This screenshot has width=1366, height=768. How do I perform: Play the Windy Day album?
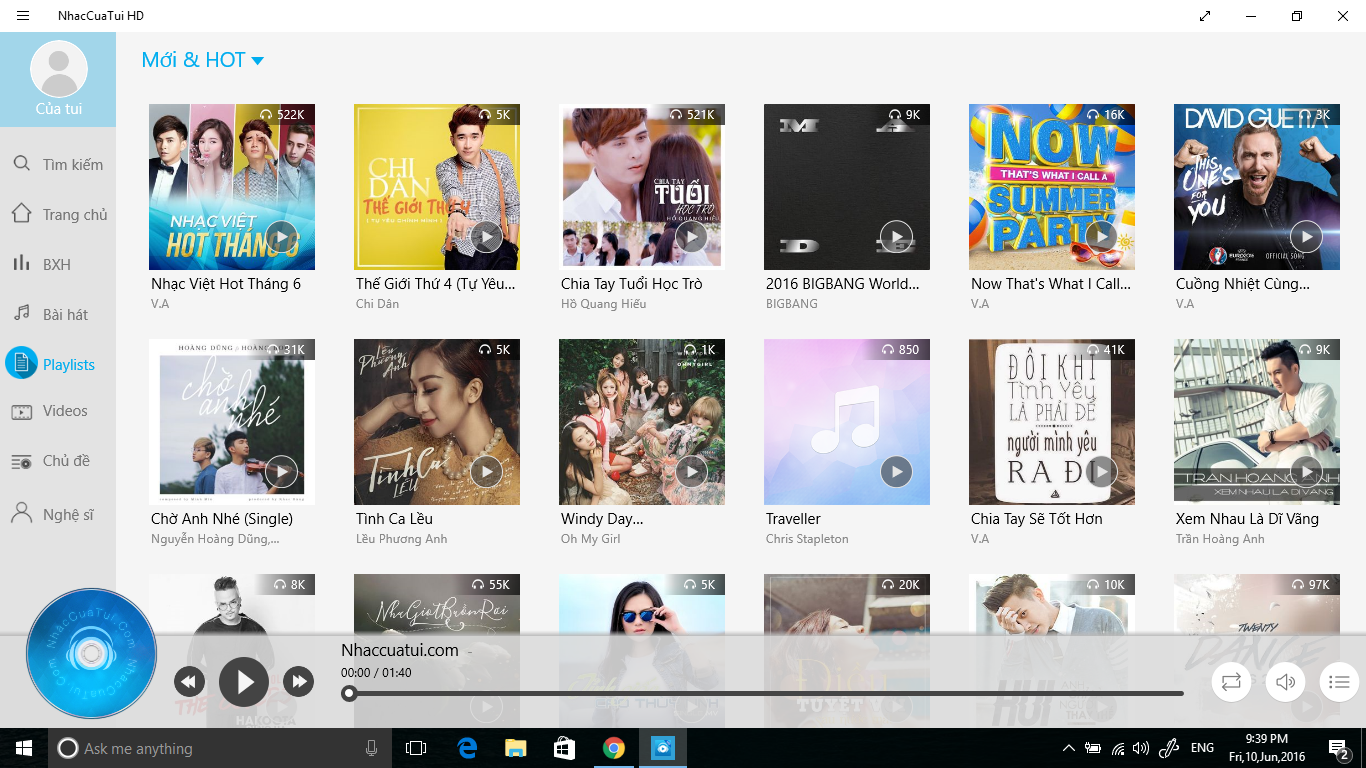pos(692,472)
